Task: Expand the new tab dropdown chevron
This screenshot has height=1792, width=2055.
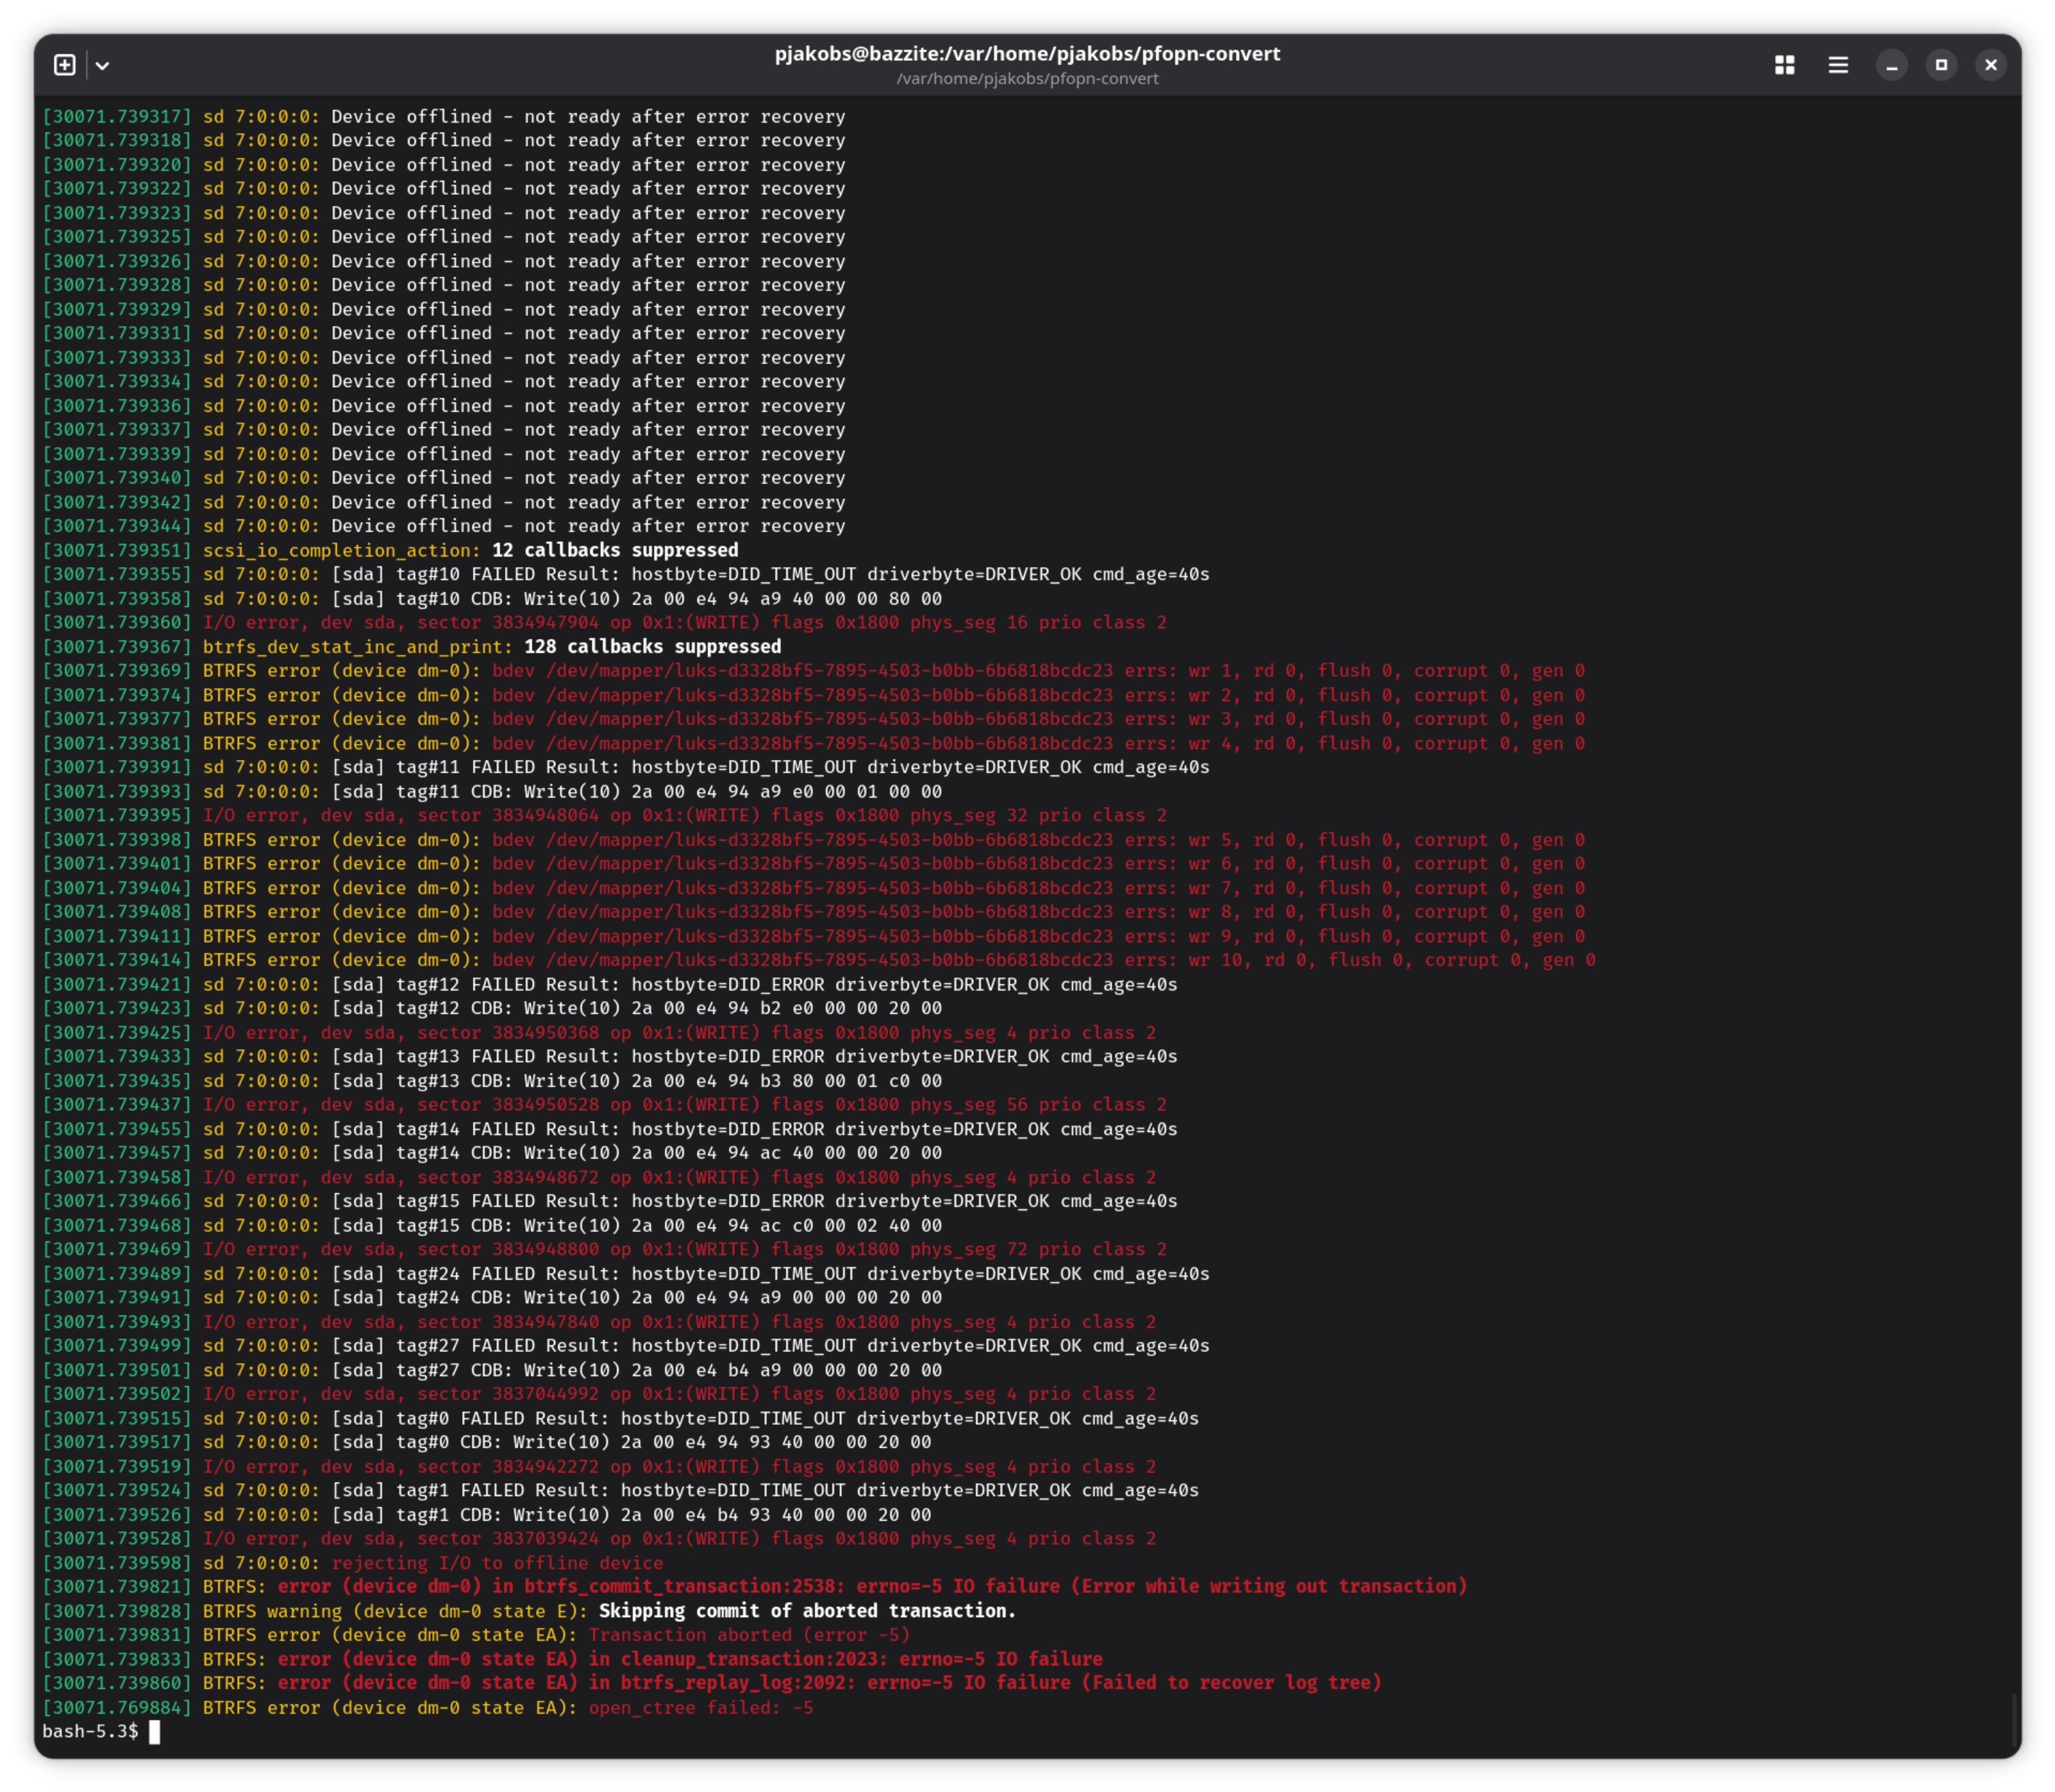Action: tap(102, 66)
